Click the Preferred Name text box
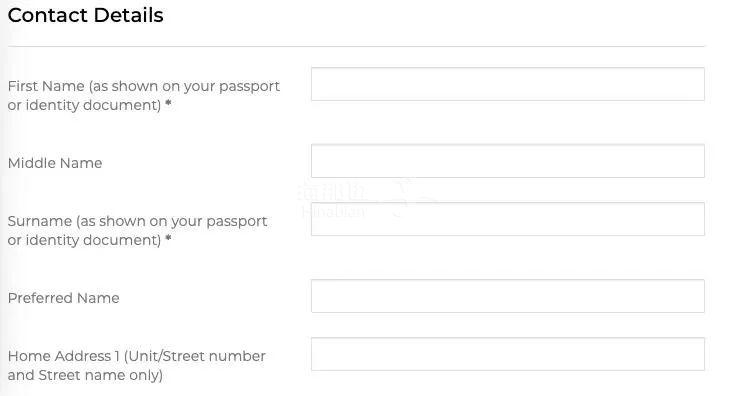 coord(508,296)
